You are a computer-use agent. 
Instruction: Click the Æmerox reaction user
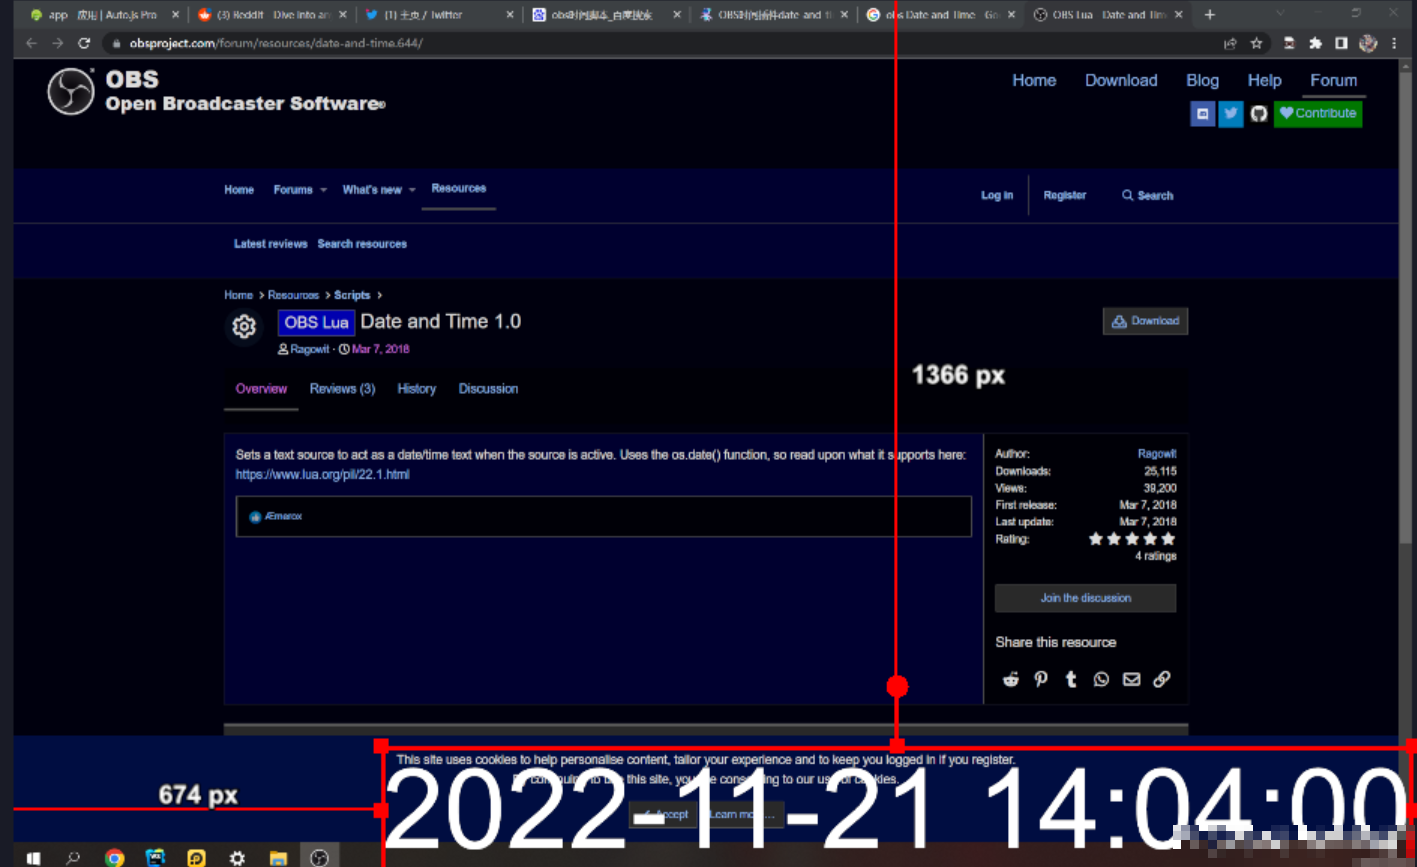[x=283, y=516]
